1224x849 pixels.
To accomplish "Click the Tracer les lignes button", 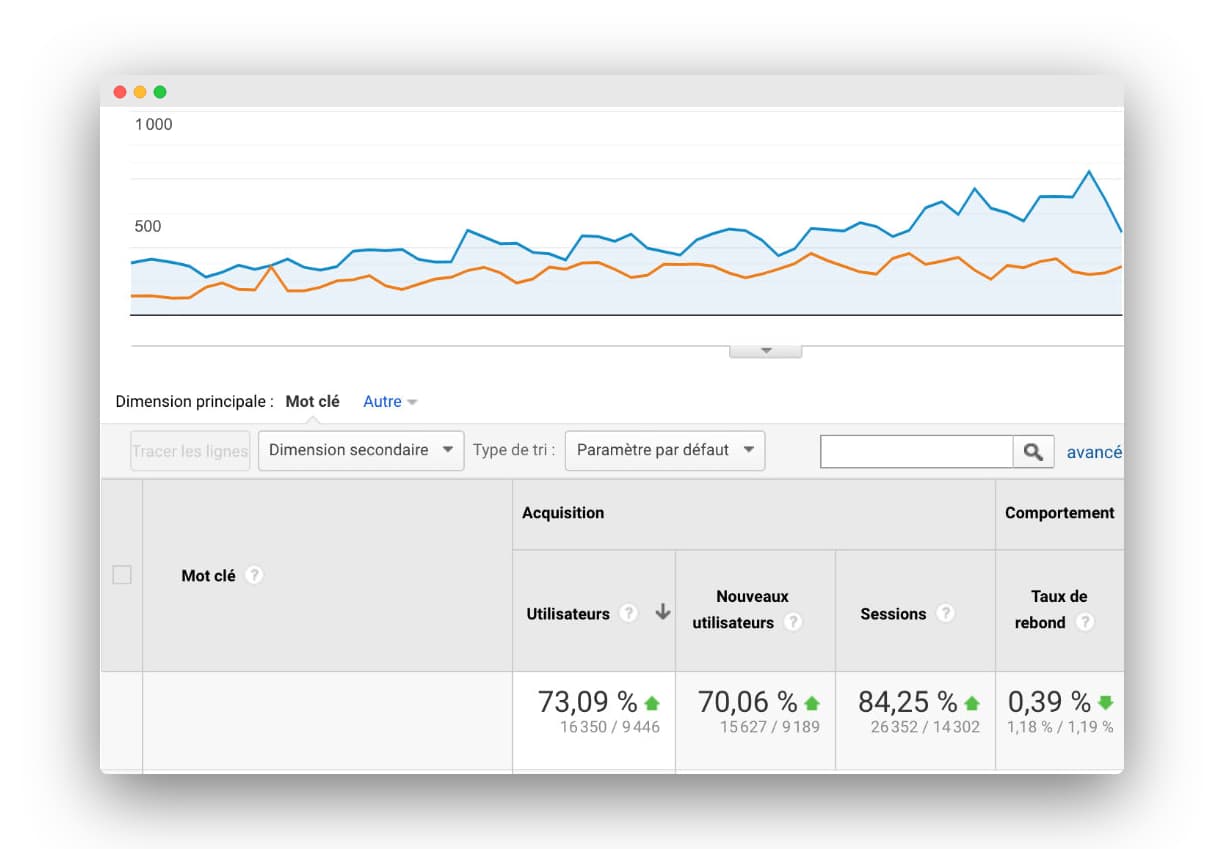I will [190, 451].
